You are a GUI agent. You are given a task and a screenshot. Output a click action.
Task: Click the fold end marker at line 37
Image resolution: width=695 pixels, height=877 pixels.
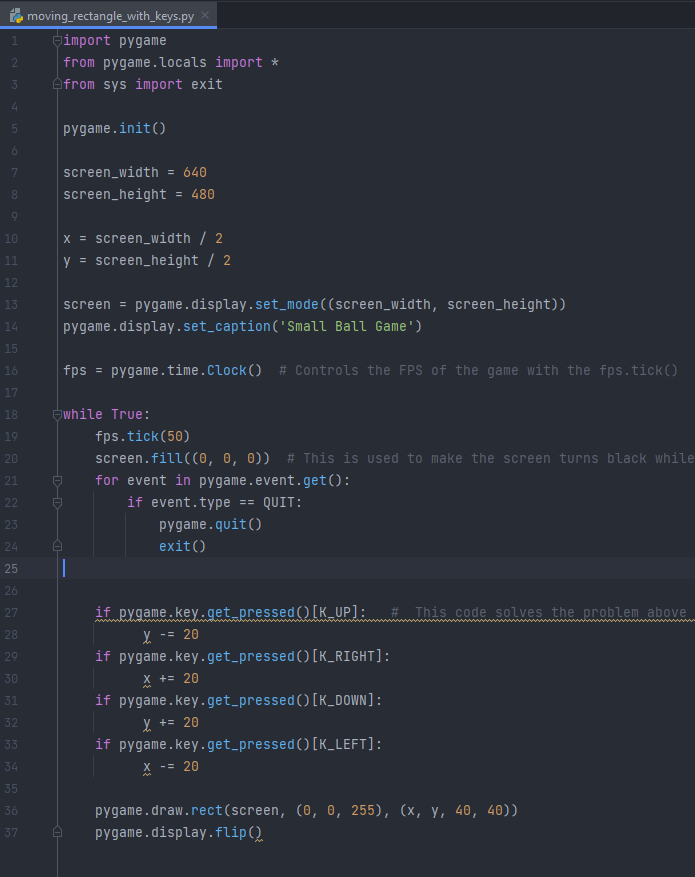point(57,832)
